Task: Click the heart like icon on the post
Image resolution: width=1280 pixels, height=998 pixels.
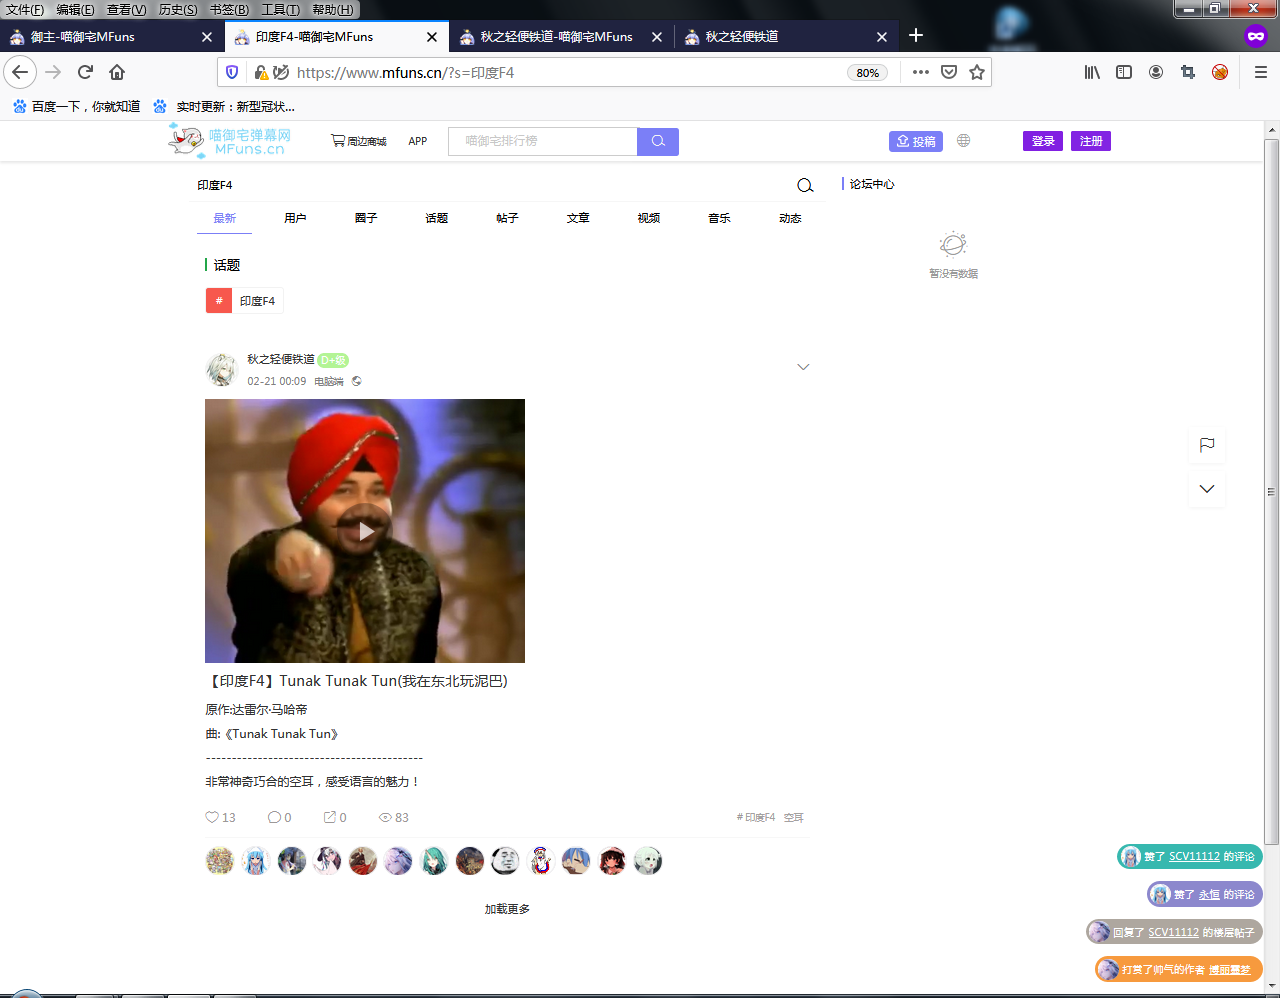Action: (x=212, y=817)
